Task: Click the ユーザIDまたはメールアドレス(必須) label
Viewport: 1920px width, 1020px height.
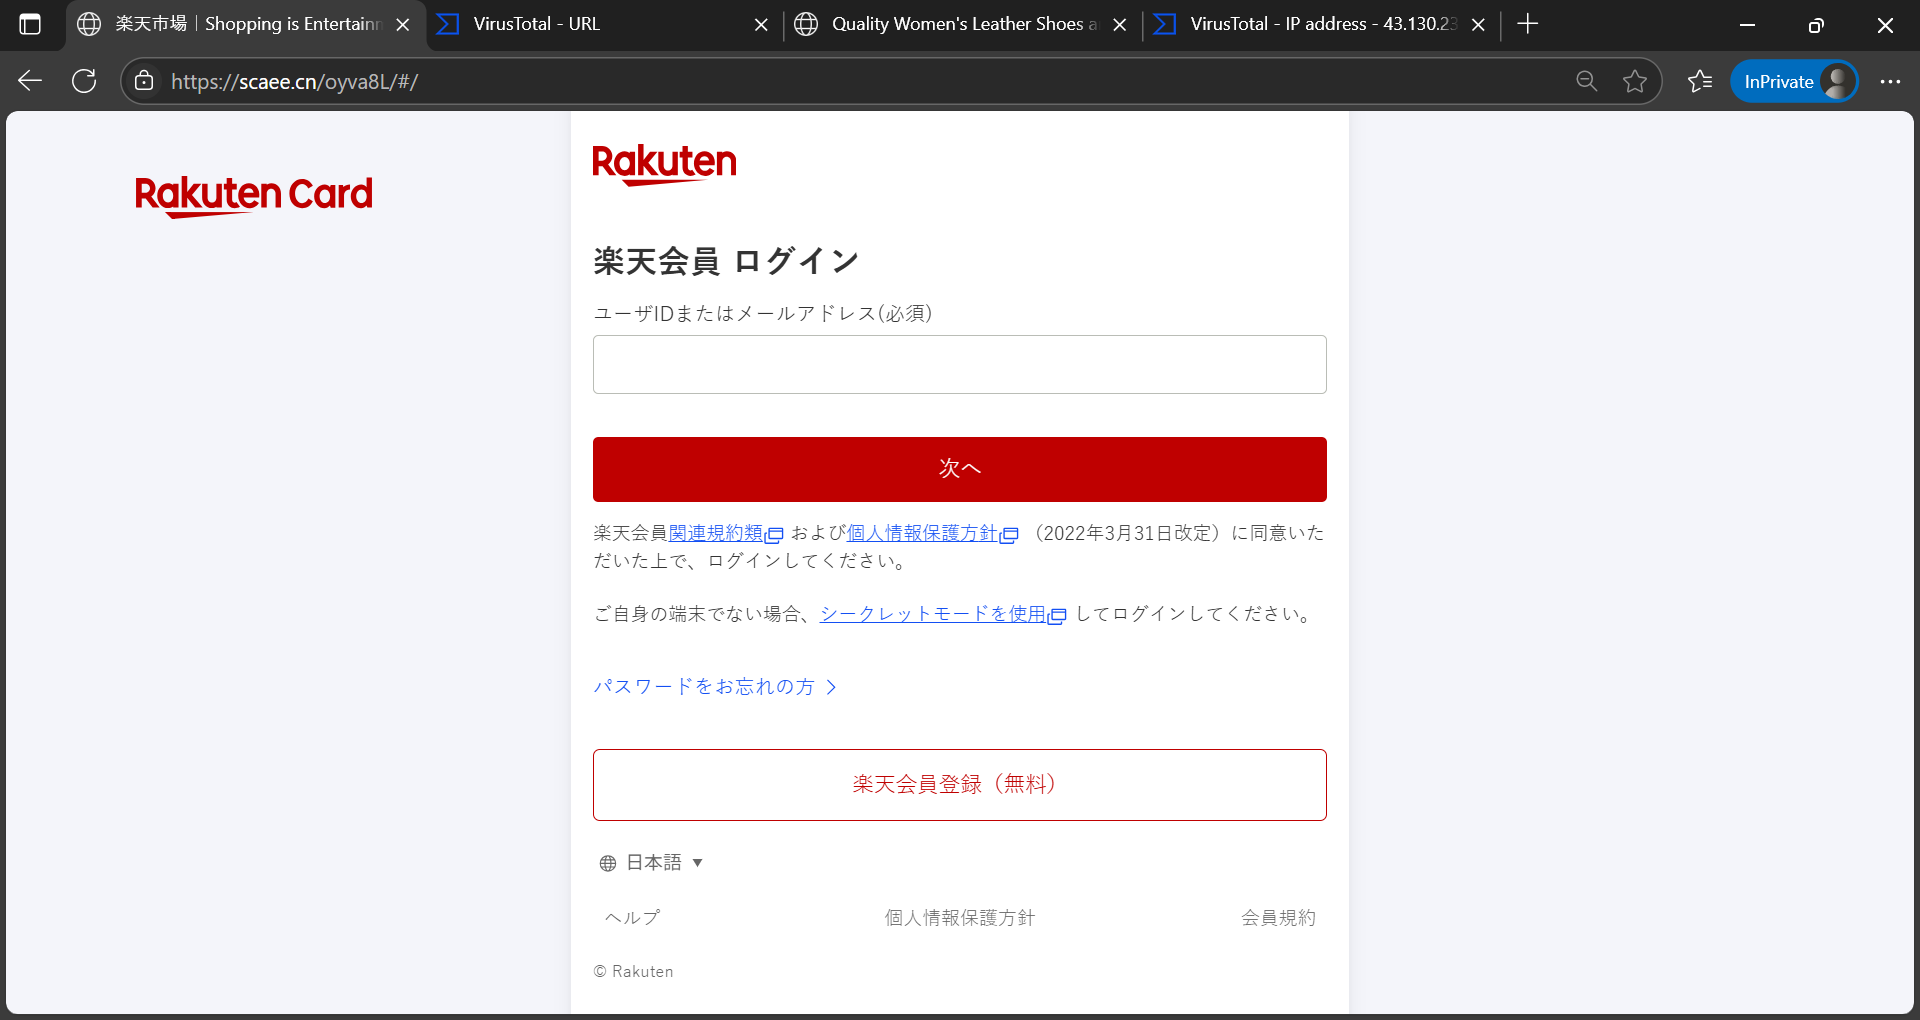Action: pyautogui.click(x=763, y=313)
